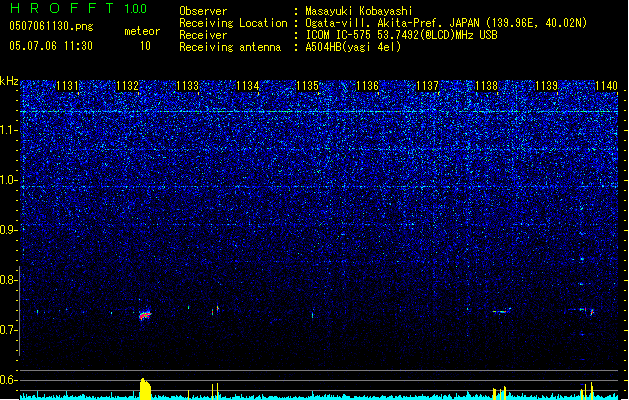This screenshot has width=629, height=400.
Task: Click time marker 1133
Action: click(187, 86)
